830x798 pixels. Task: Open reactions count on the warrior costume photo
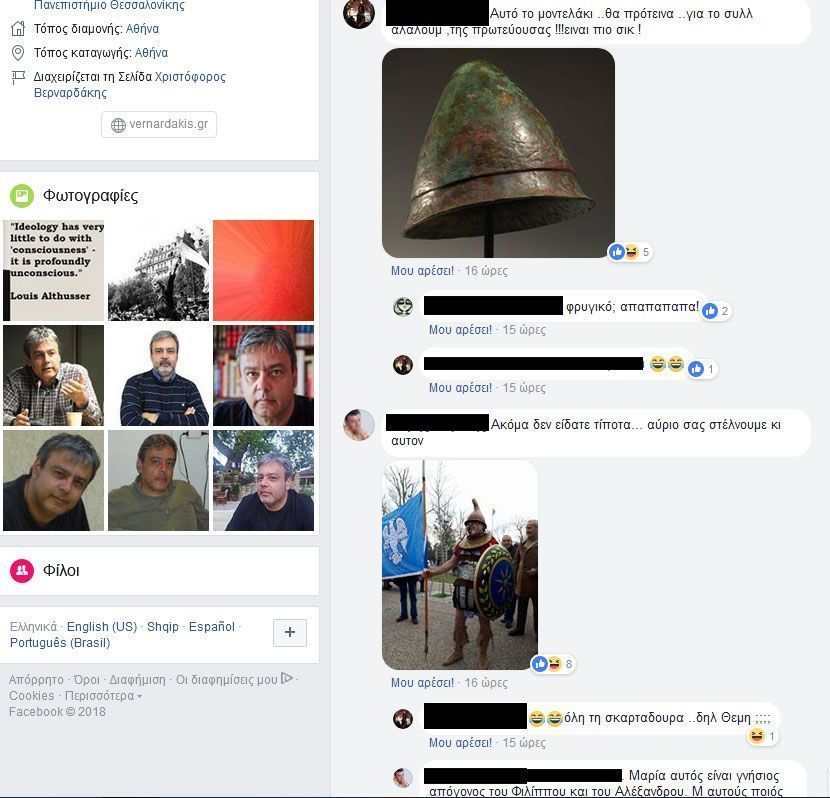pyautogui.click(x=554, y=664)
